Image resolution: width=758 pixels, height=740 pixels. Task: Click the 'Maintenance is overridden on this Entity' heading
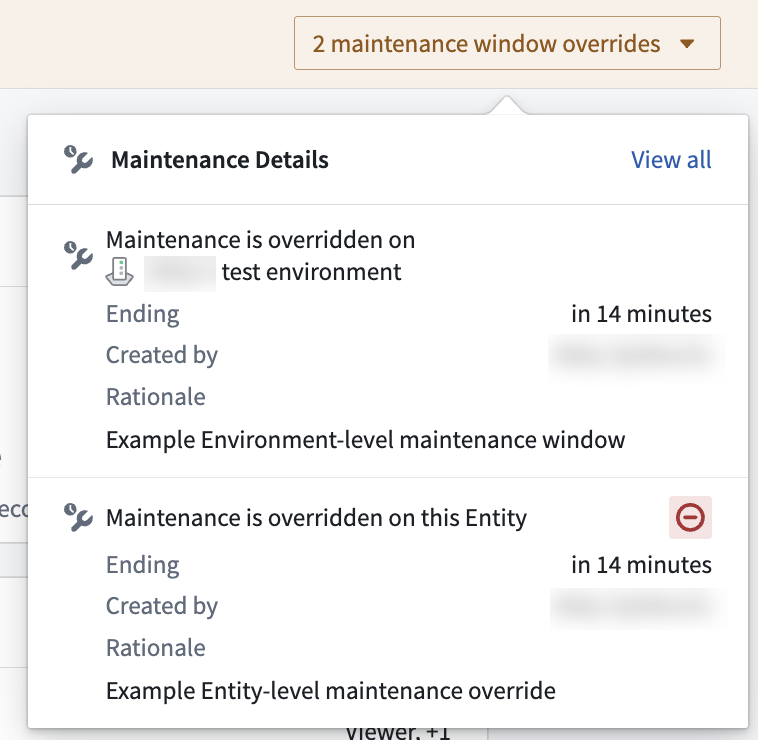tap(316, 518)
